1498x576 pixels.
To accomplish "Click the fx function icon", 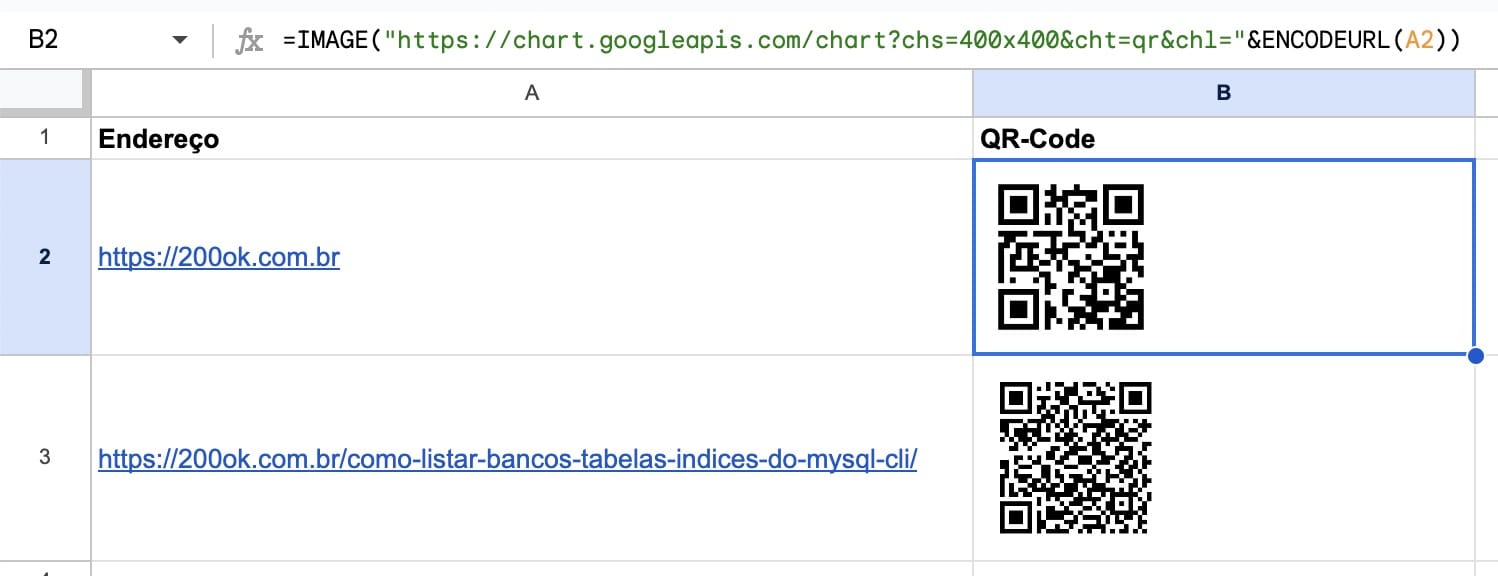I will click(249, 41).
